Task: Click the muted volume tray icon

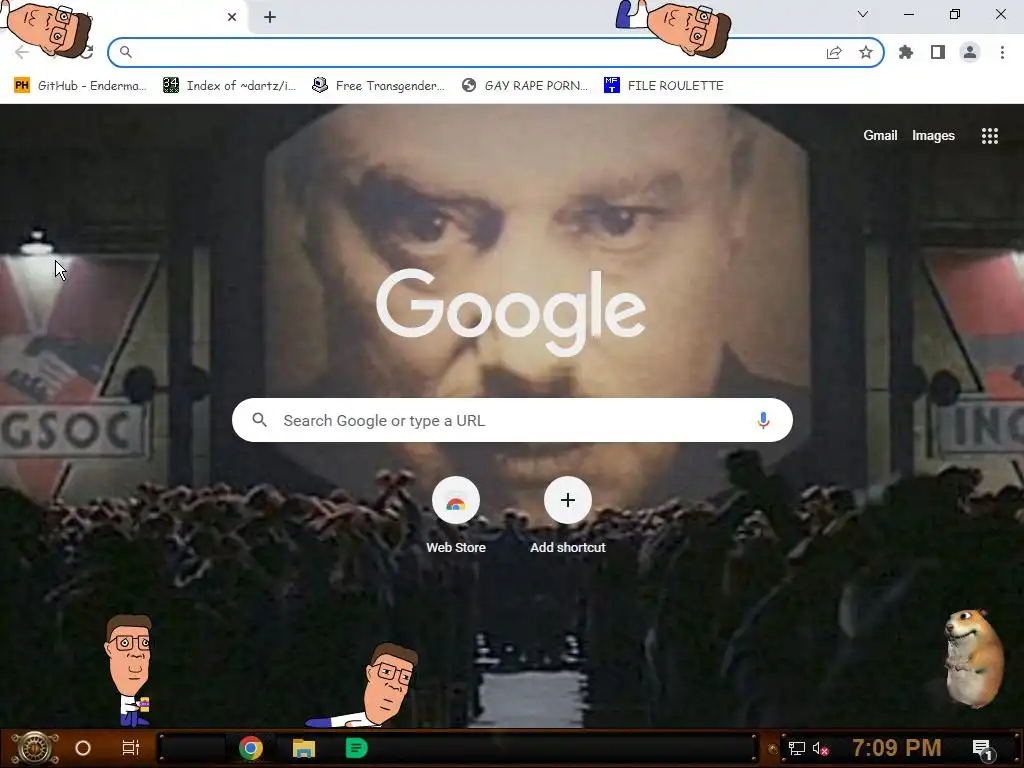Action: (820, 748)
